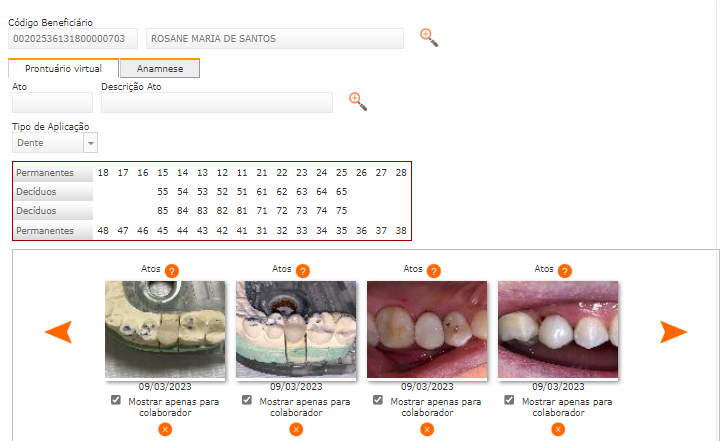Open the Dente combo box
This screenshot has height=441, width=721.
click(55, 143)
